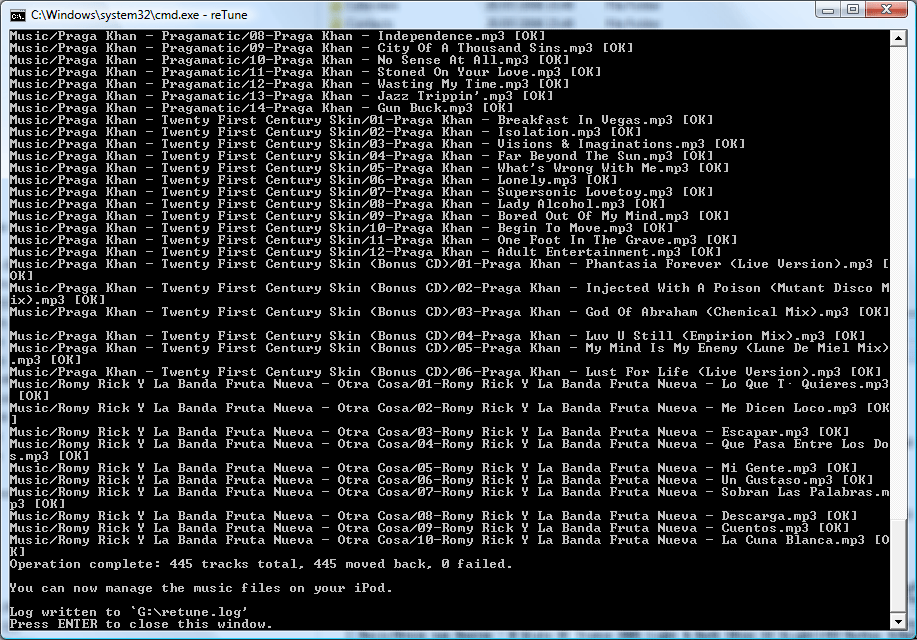Click the 'Phantasia Forever (Live Version).mp3' line

pos(449,270)
